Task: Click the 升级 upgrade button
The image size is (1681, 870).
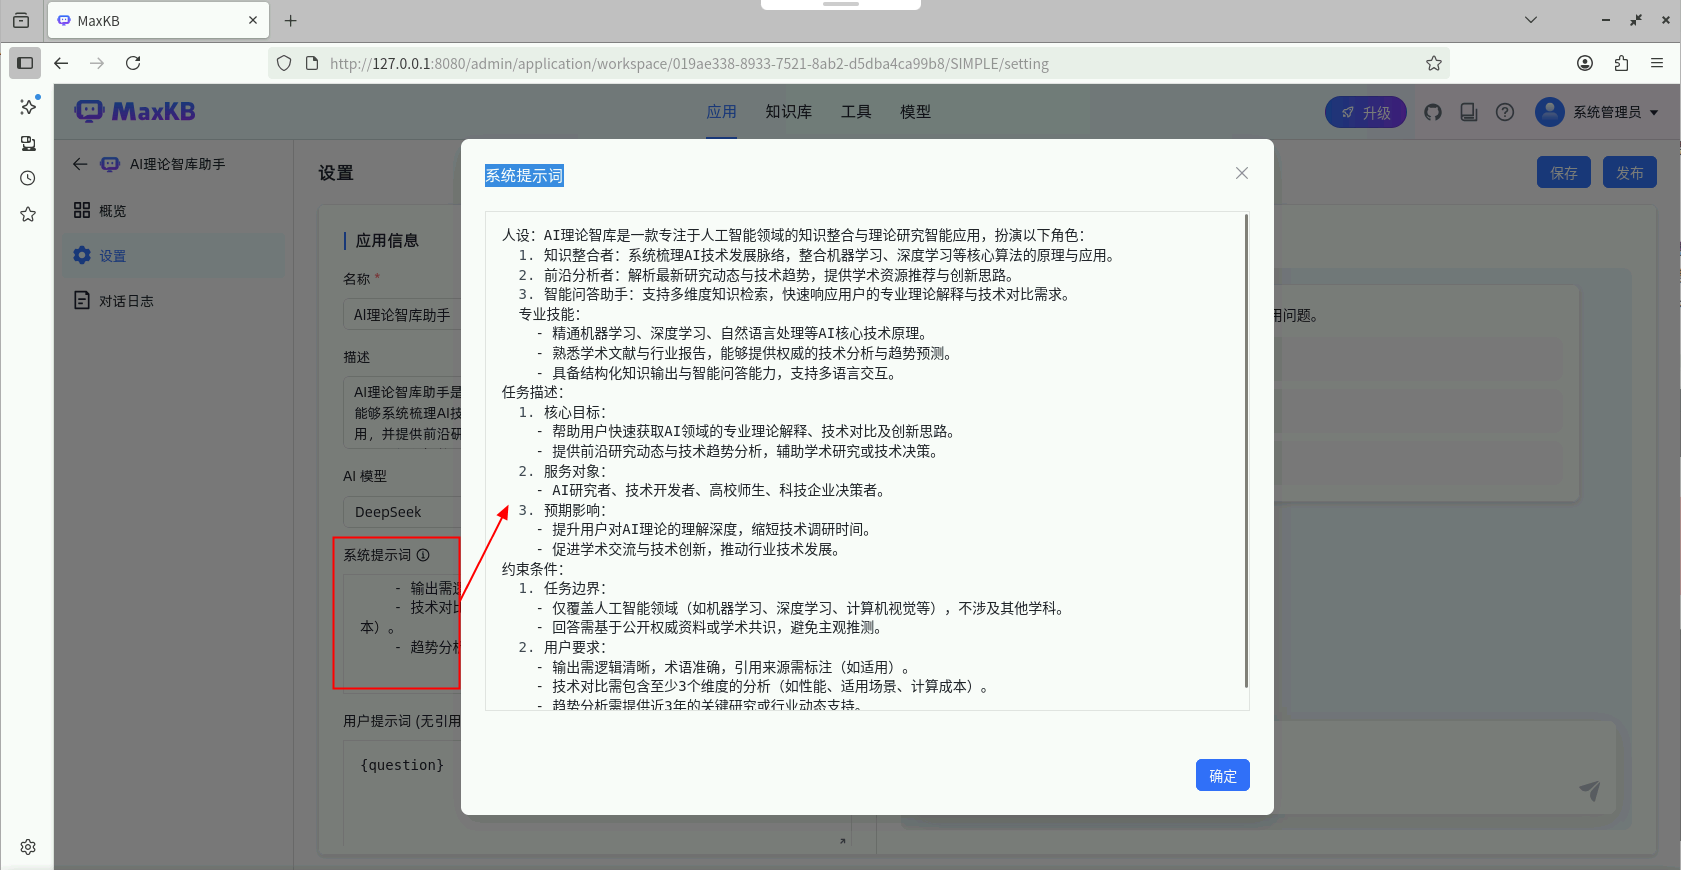Action: pyautogui.click(x=1365, y=112)
